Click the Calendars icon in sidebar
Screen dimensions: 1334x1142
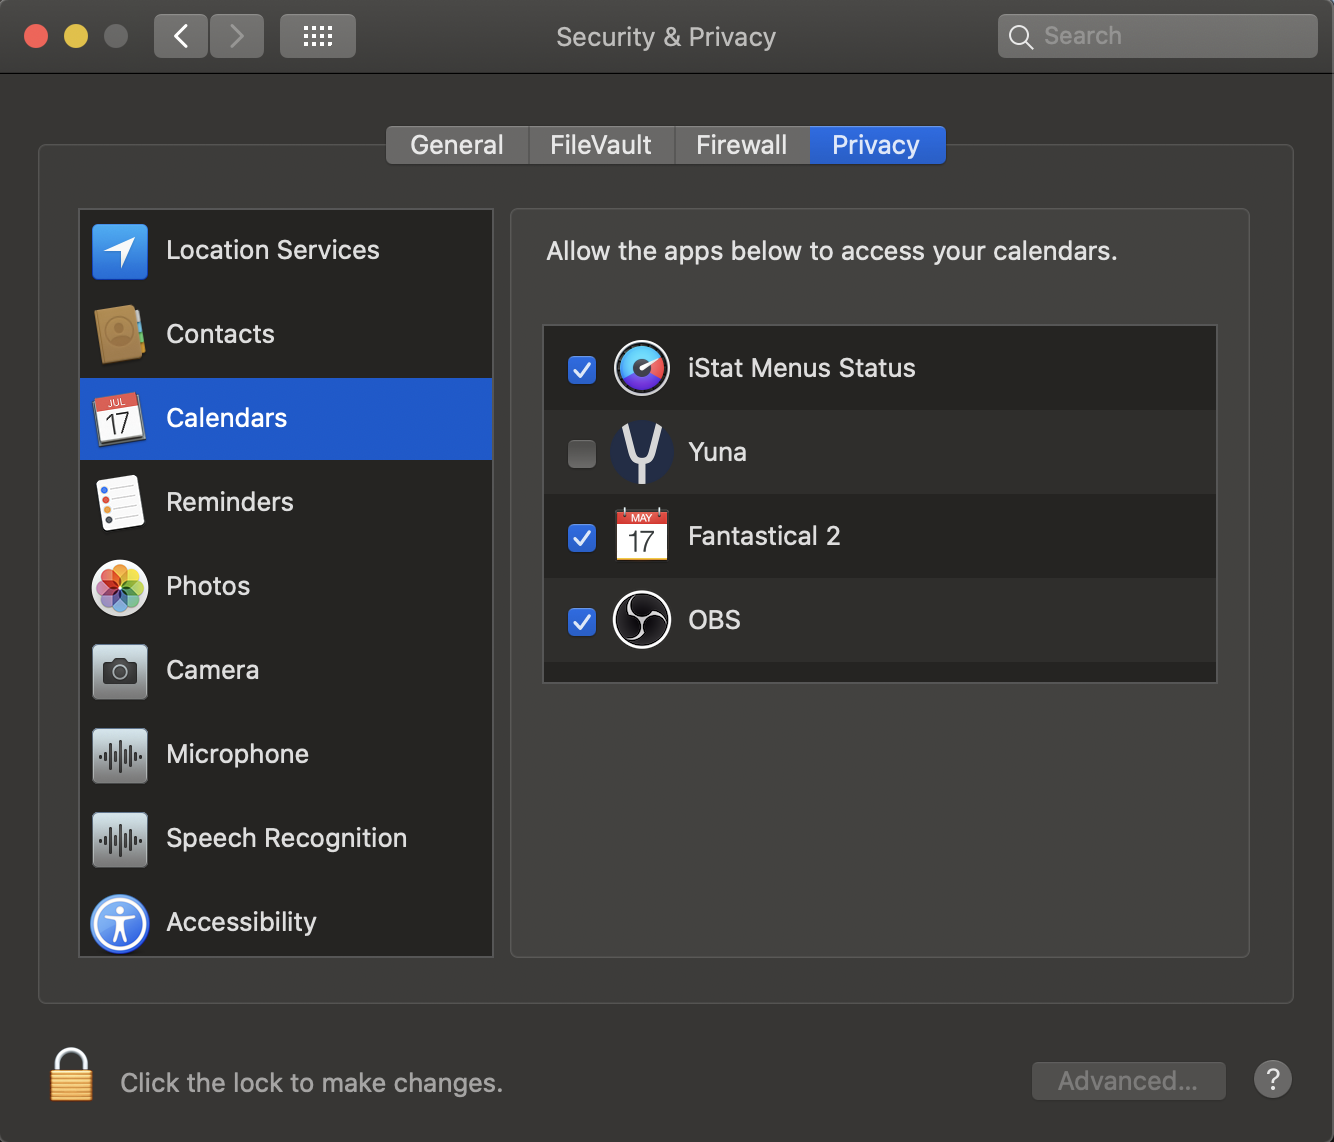(120, 419)
